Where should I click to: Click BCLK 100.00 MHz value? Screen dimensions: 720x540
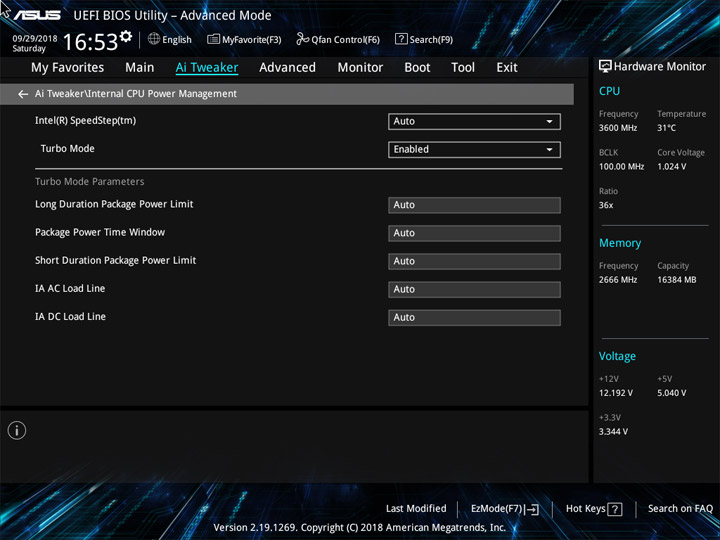tap(621, 167)
